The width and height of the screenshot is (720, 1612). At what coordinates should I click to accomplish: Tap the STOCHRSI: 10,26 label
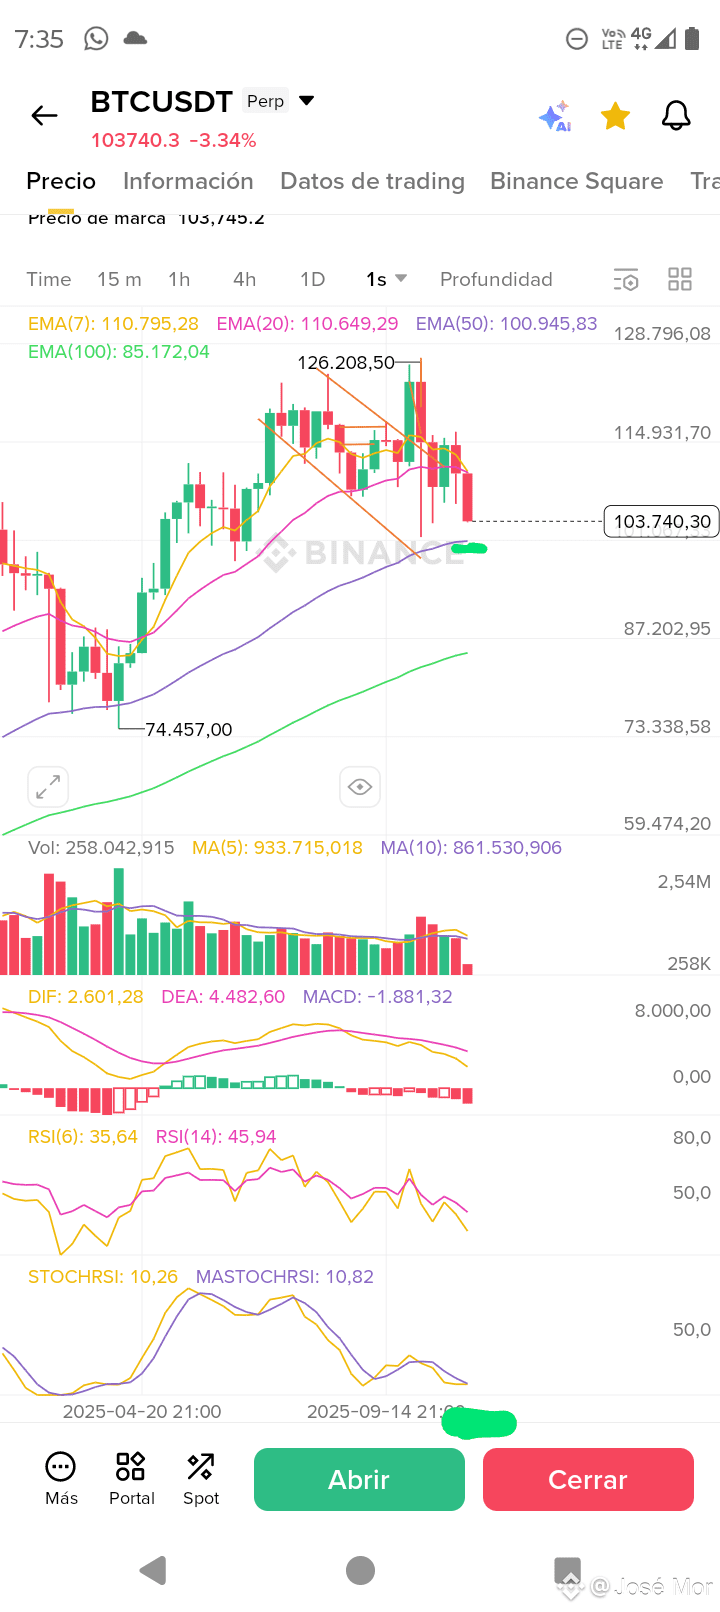[x=103, y=1277]
